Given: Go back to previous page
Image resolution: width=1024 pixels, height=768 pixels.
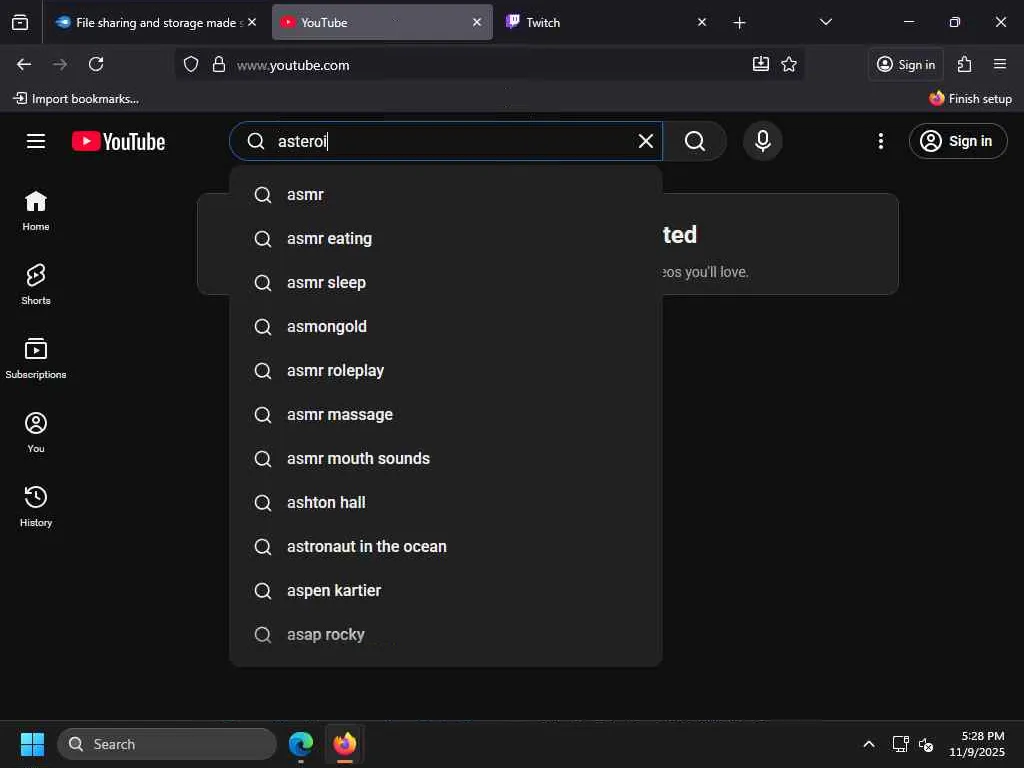Looking at the screenshot, I should point(24,64).
